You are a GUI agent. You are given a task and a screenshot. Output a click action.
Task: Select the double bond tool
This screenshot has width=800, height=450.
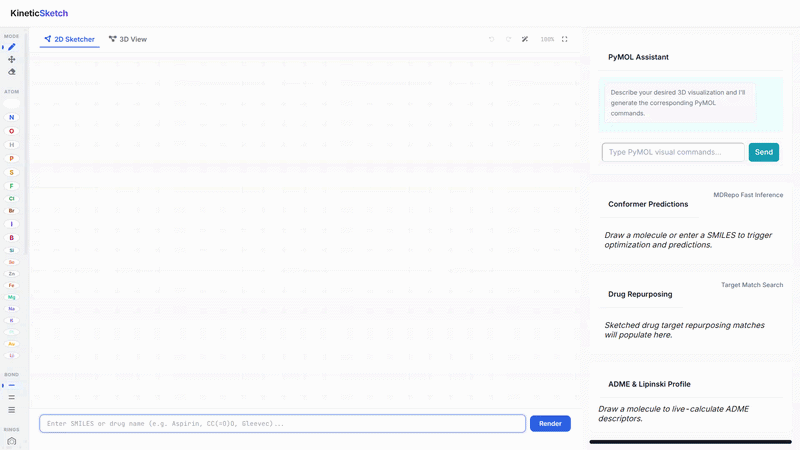tap(12, 397)
